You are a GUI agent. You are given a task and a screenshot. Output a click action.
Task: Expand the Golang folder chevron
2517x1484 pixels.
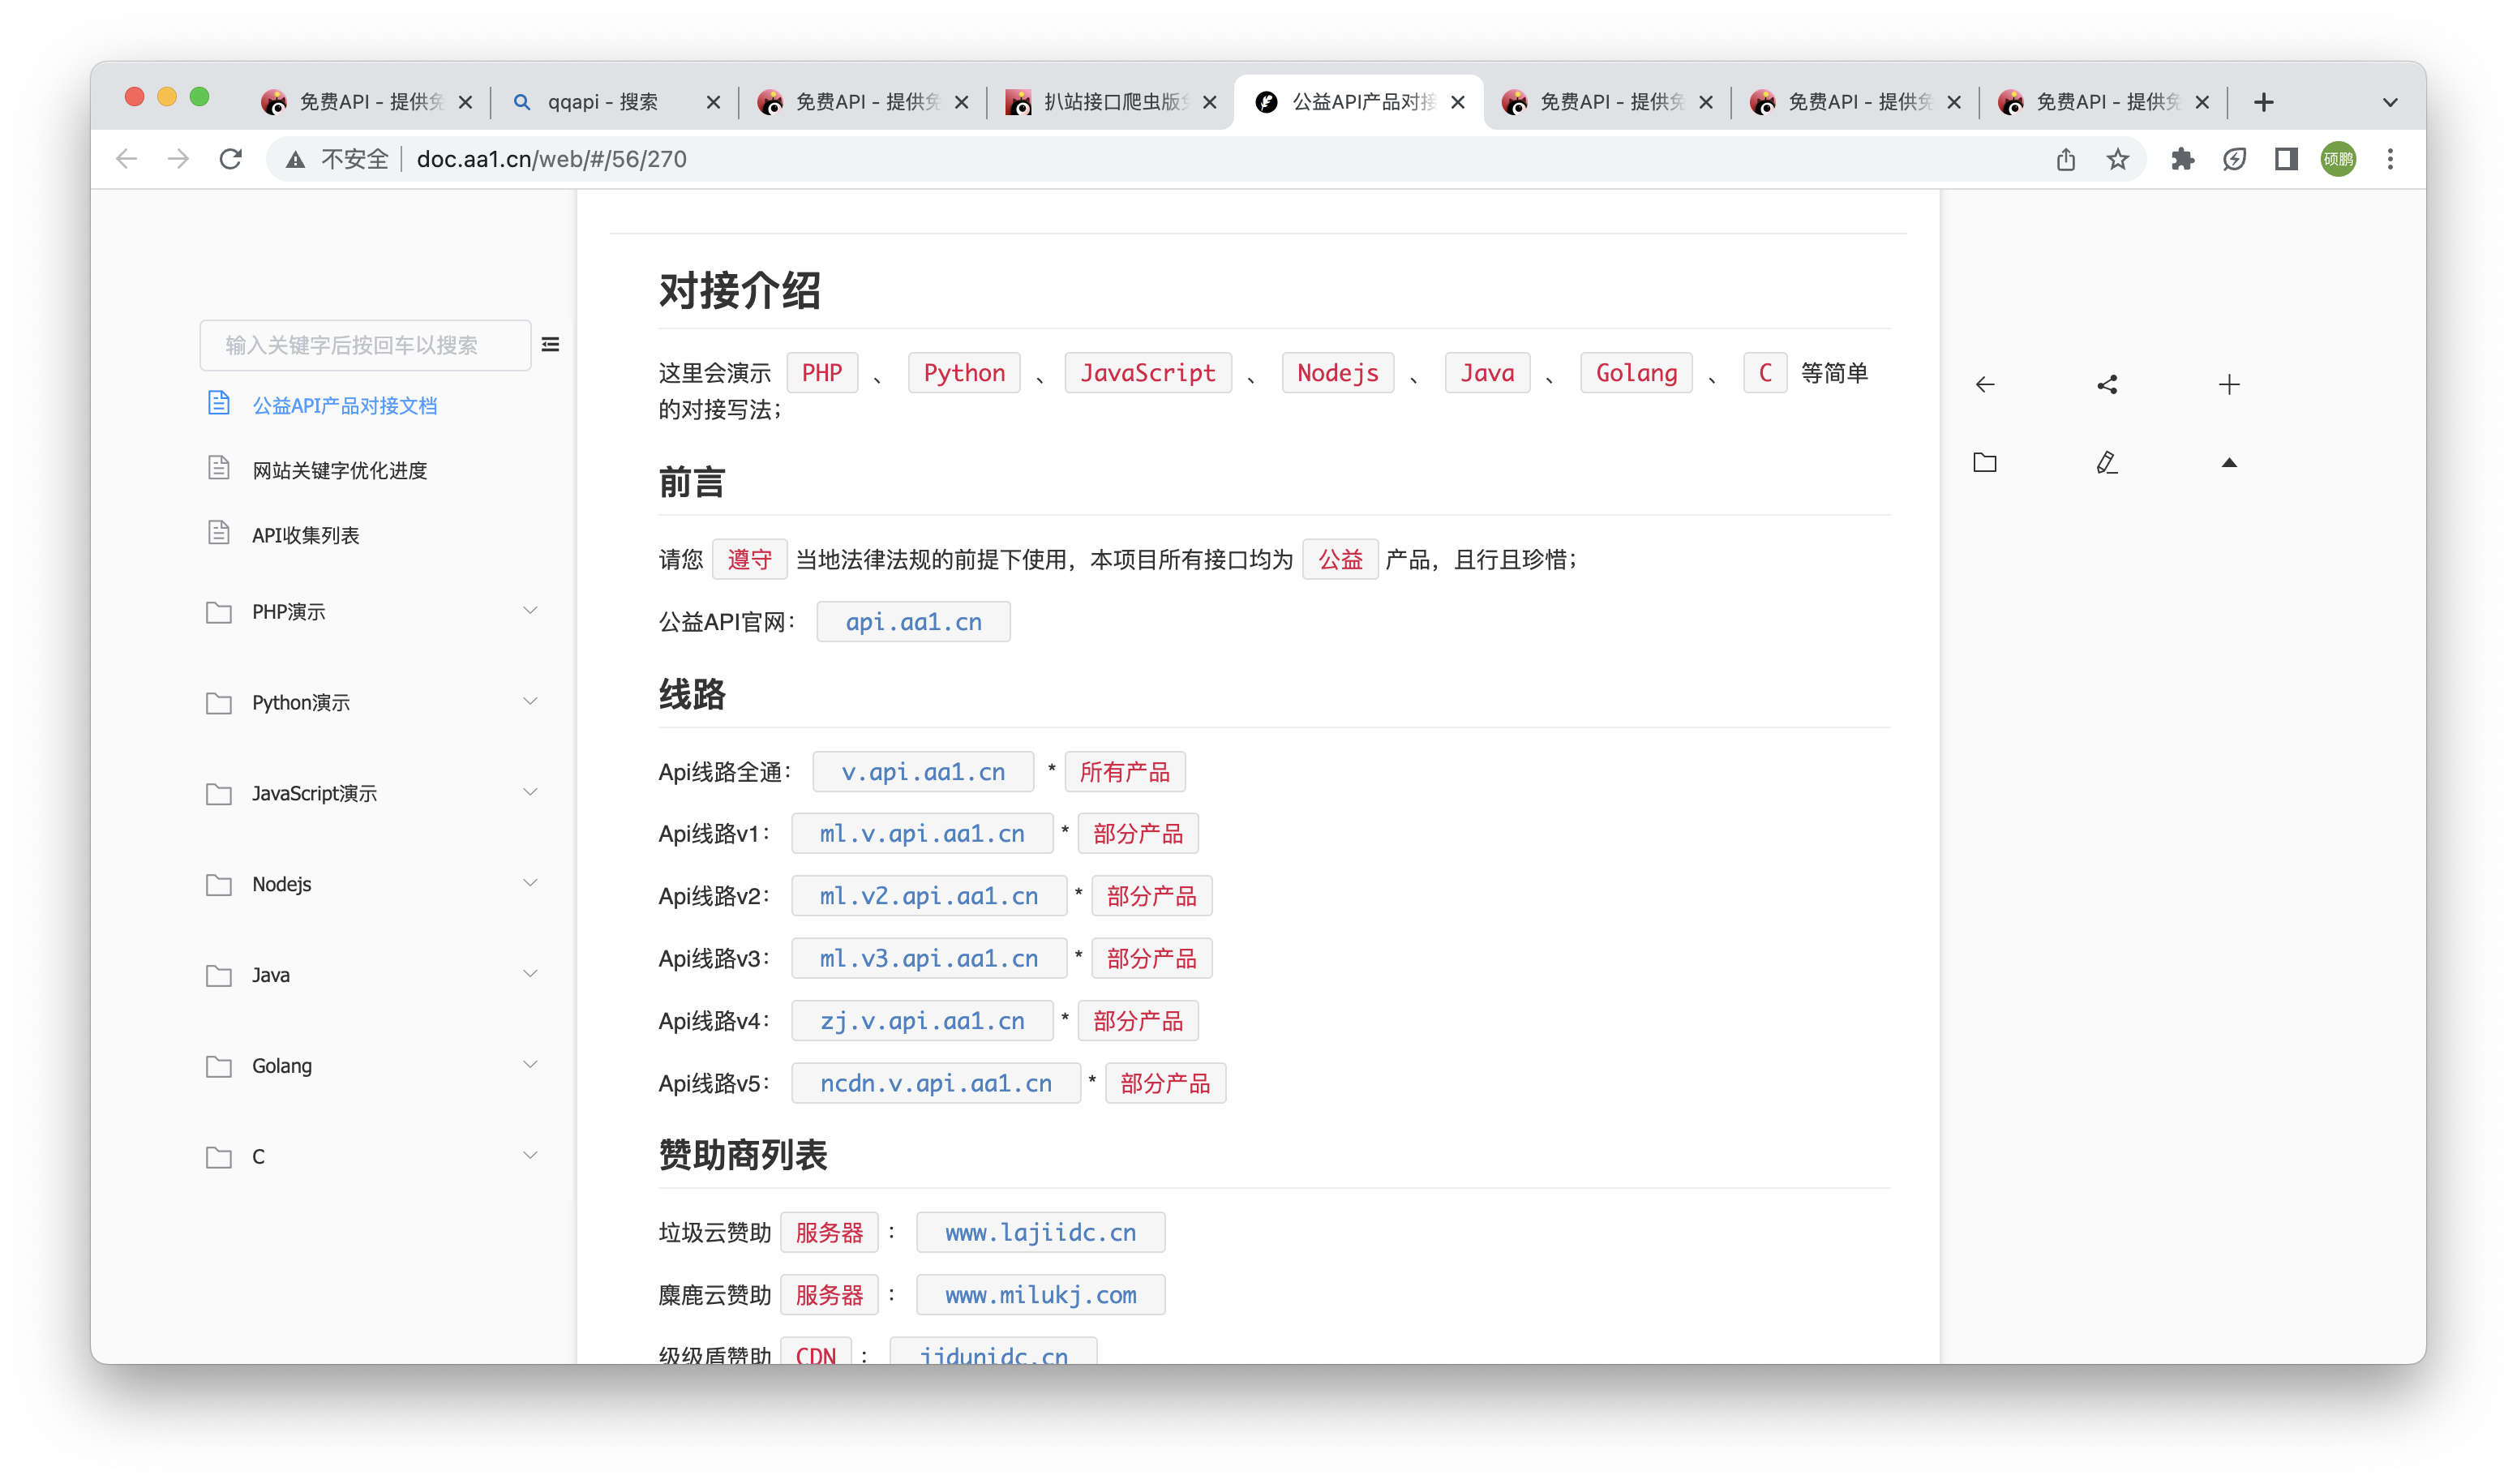(530, 1064)
